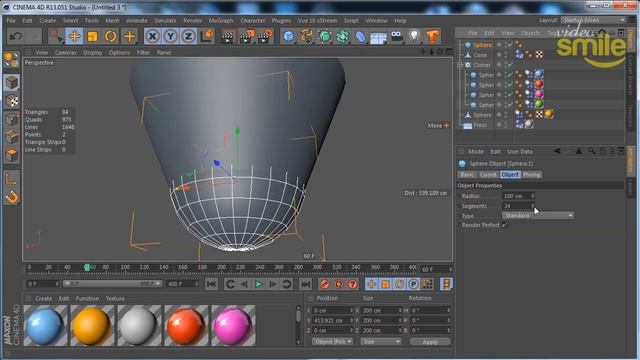The height and width of the screenshot is (360, 640).
Task: Click the Make Editable icon in left sidebar
Action: [11, 60]
